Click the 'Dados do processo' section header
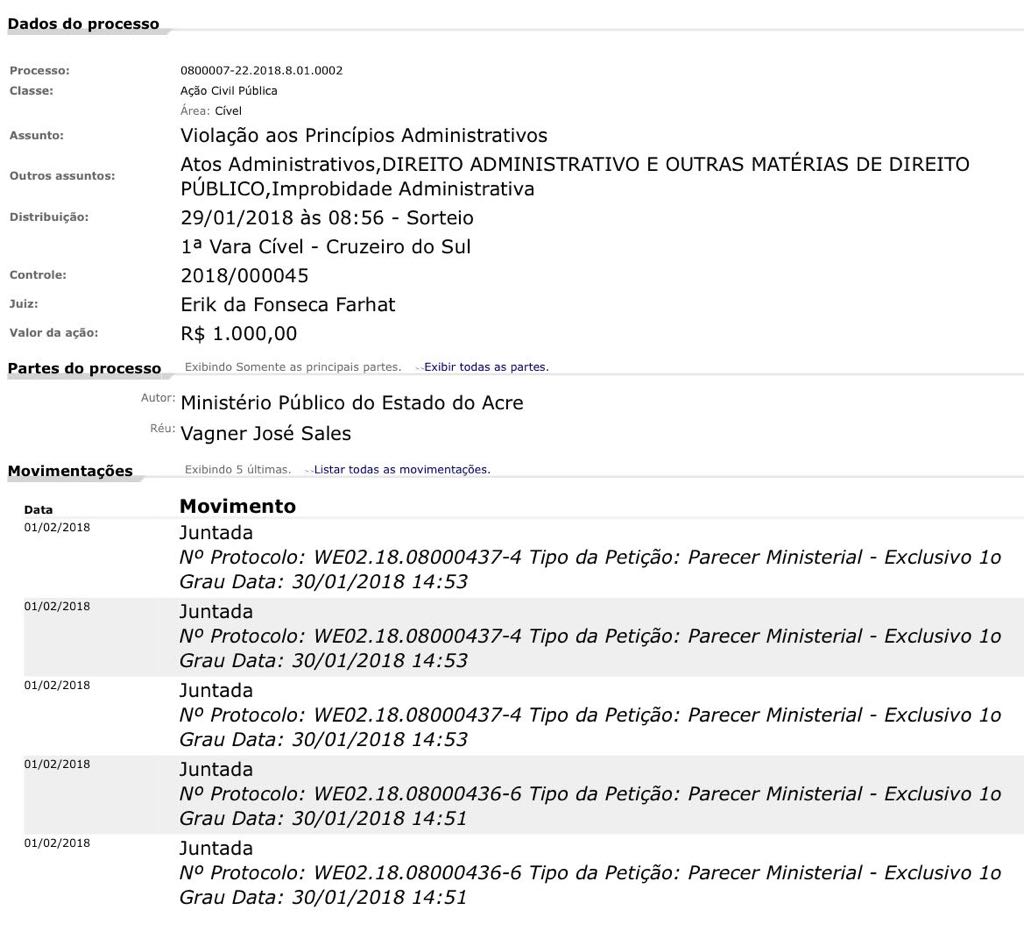Viewport: 1024px width, 925px height. 83,24
